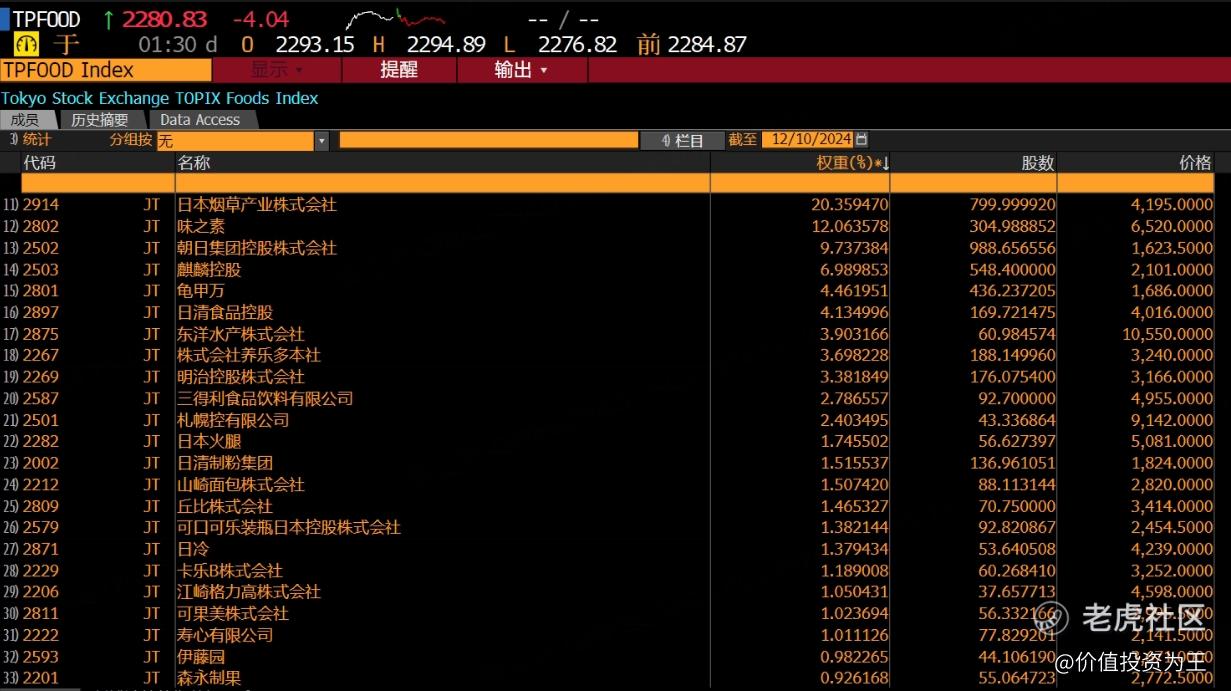Image resolution: width=1231 pixels, height=691 pixels.
Task: Click weight value 12.063578
Action: 850,226
